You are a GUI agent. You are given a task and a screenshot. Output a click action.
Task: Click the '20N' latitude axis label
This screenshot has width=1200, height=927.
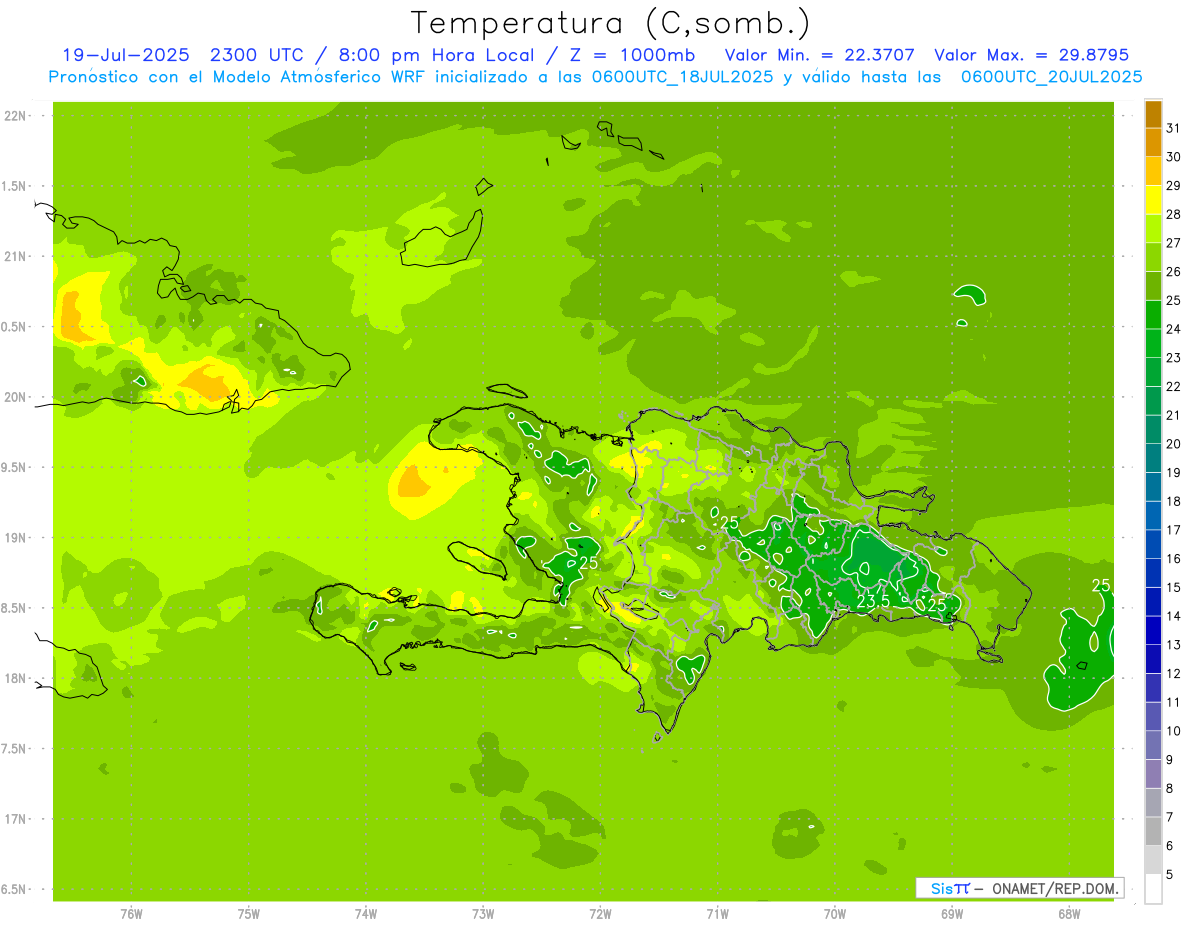pos(16,397)
